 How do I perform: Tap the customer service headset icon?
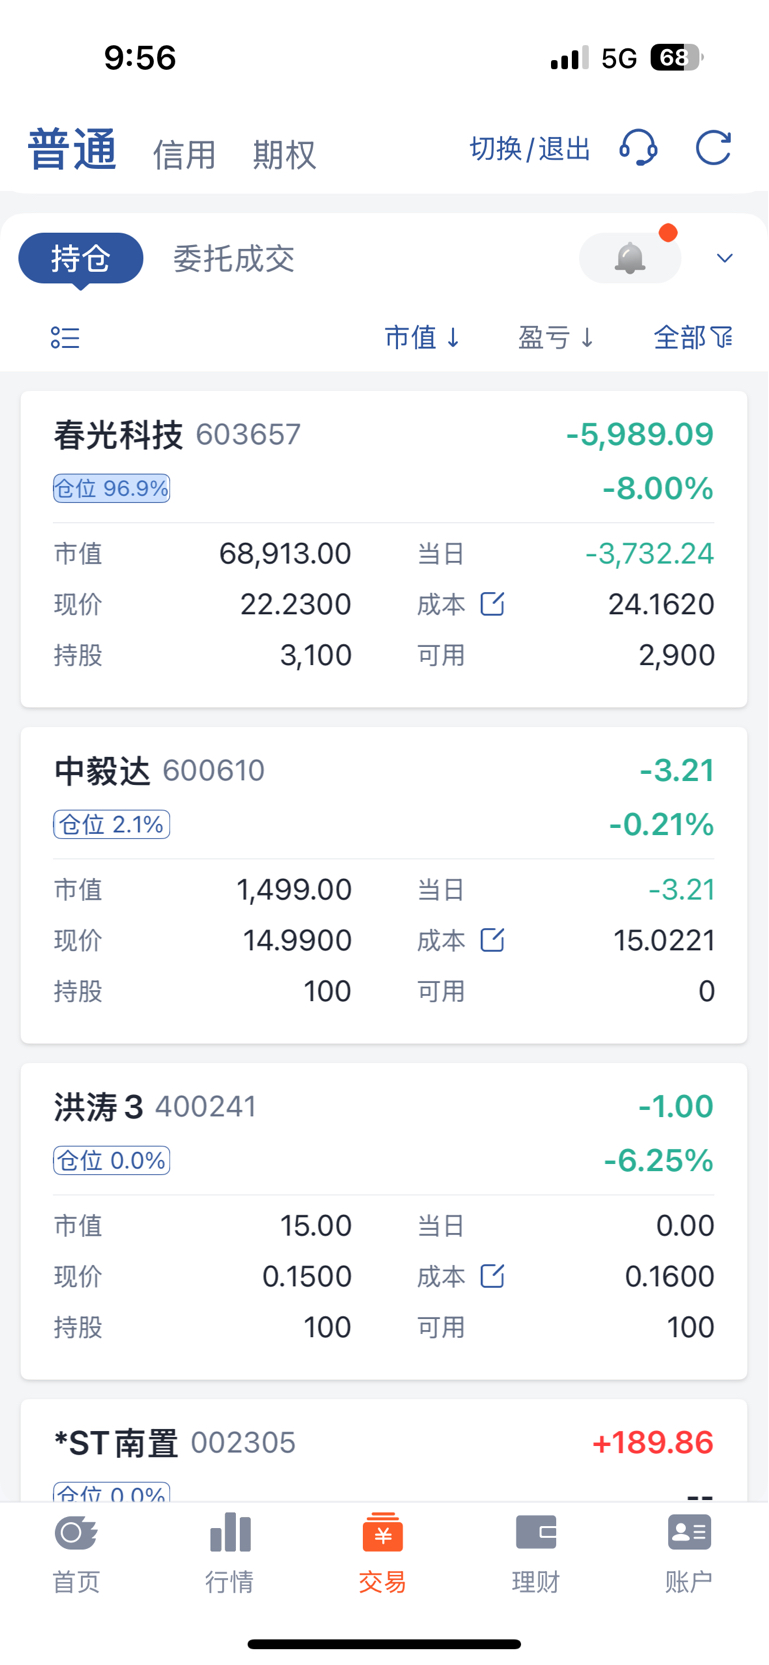tap(638, 148)
